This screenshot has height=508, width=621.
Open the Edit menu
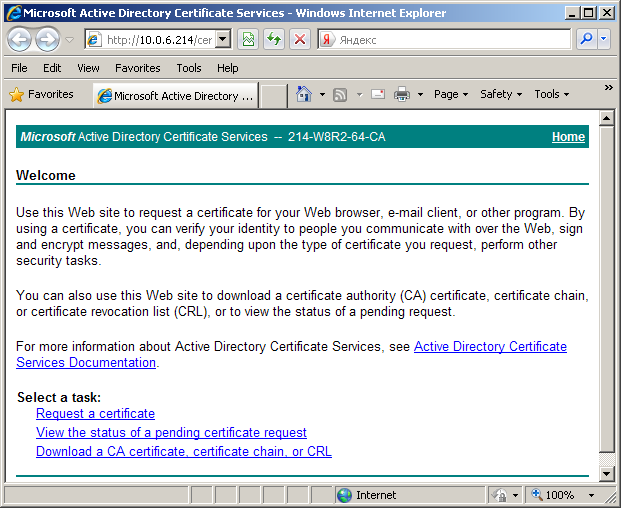pyautogui.click(x=52, y=68)
